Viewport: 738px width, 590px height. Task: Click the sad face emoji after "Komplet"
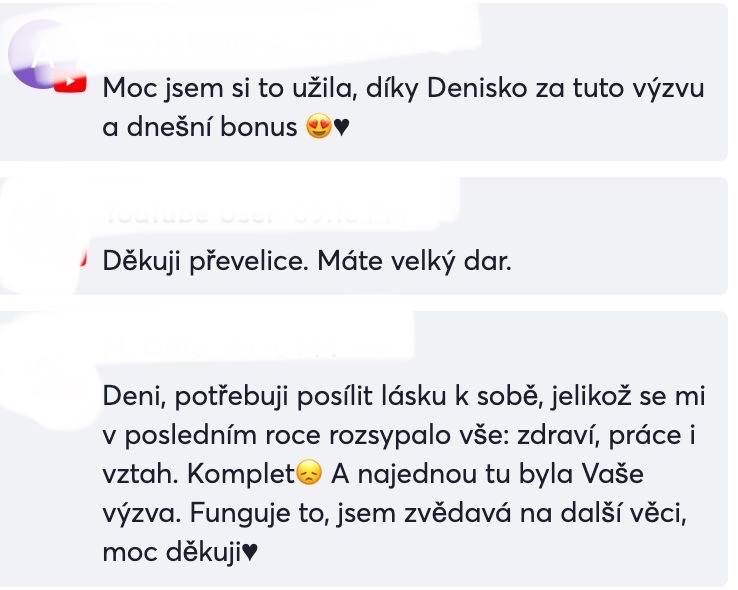309,473
